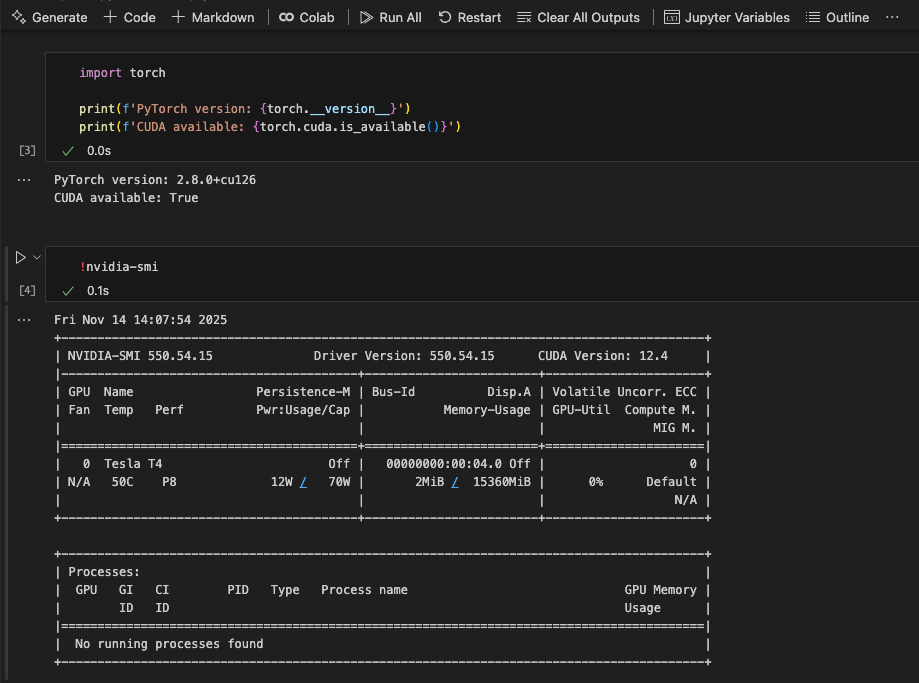Run all notebook cells
Image resolution: width=919 pixels, height=683 pixels.
pyautogui.click(x=390, y=17)
